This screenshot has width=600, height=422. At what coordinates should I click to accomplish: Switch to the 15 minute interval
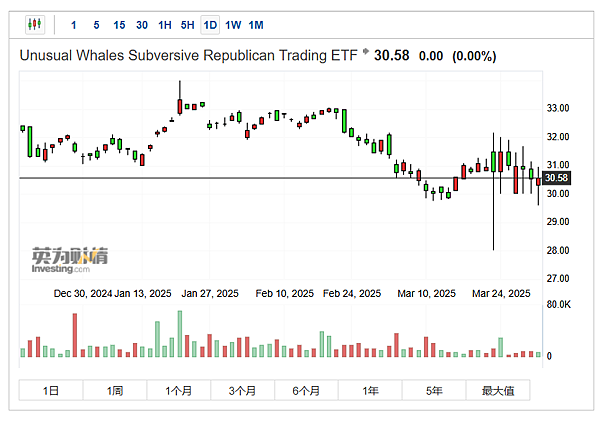click(119, 25)
